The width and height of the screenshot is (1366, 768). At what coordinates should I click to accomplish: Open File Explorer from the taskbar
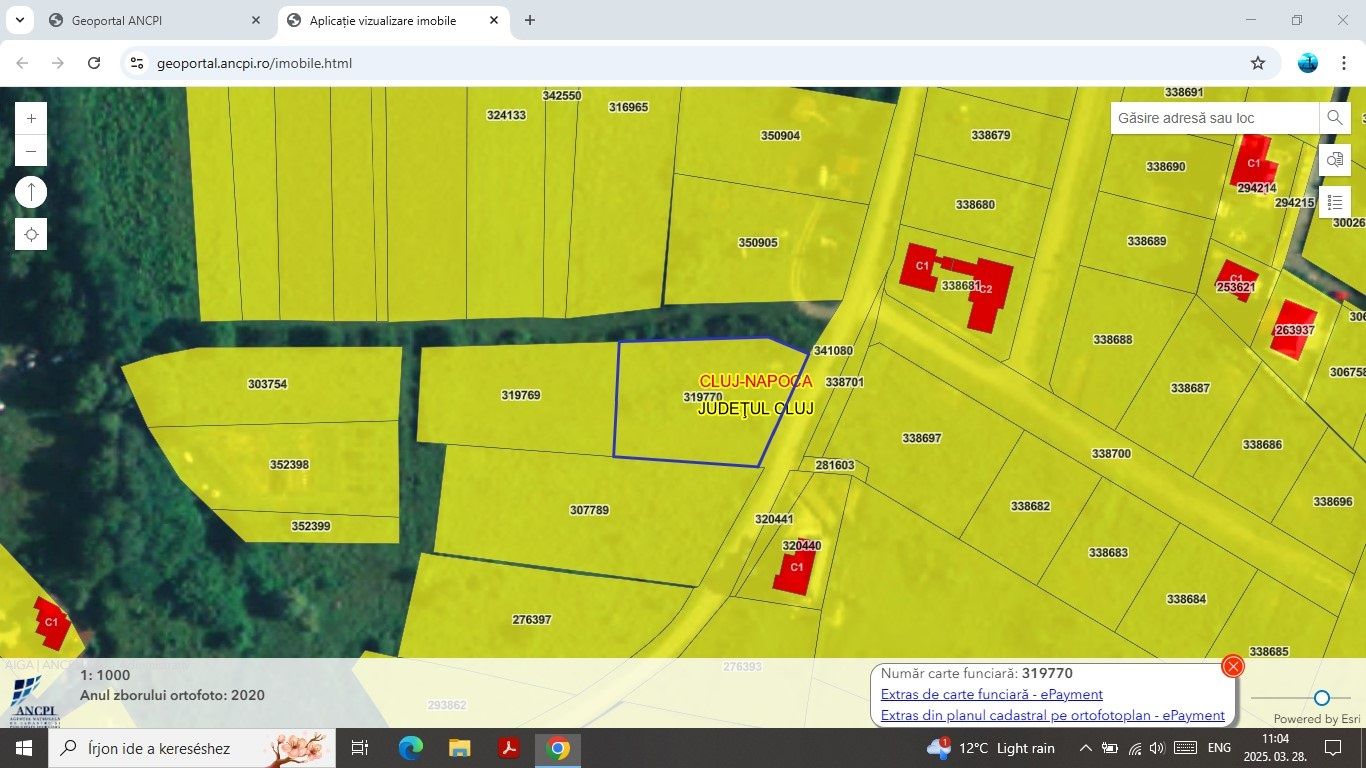459,748
